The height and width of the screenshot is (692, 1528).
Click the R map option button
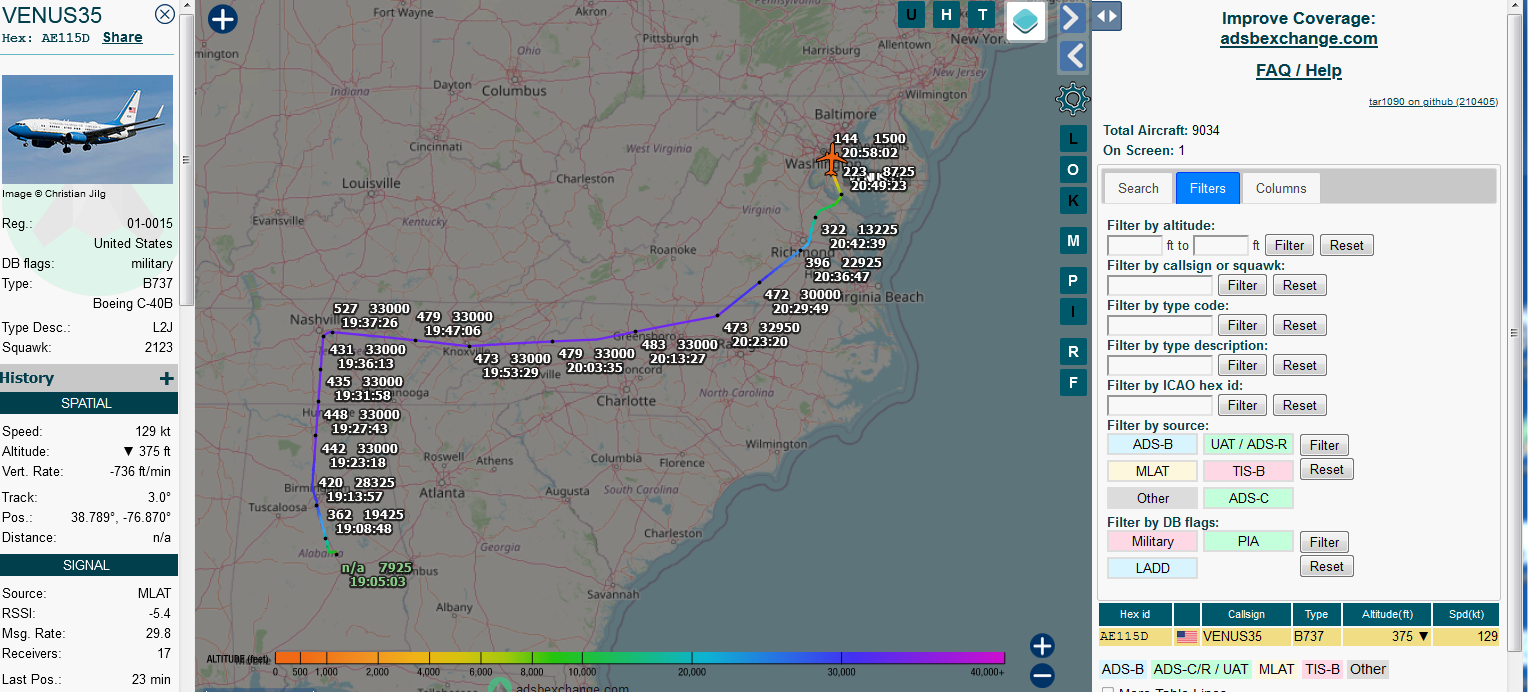(1073, 352)
